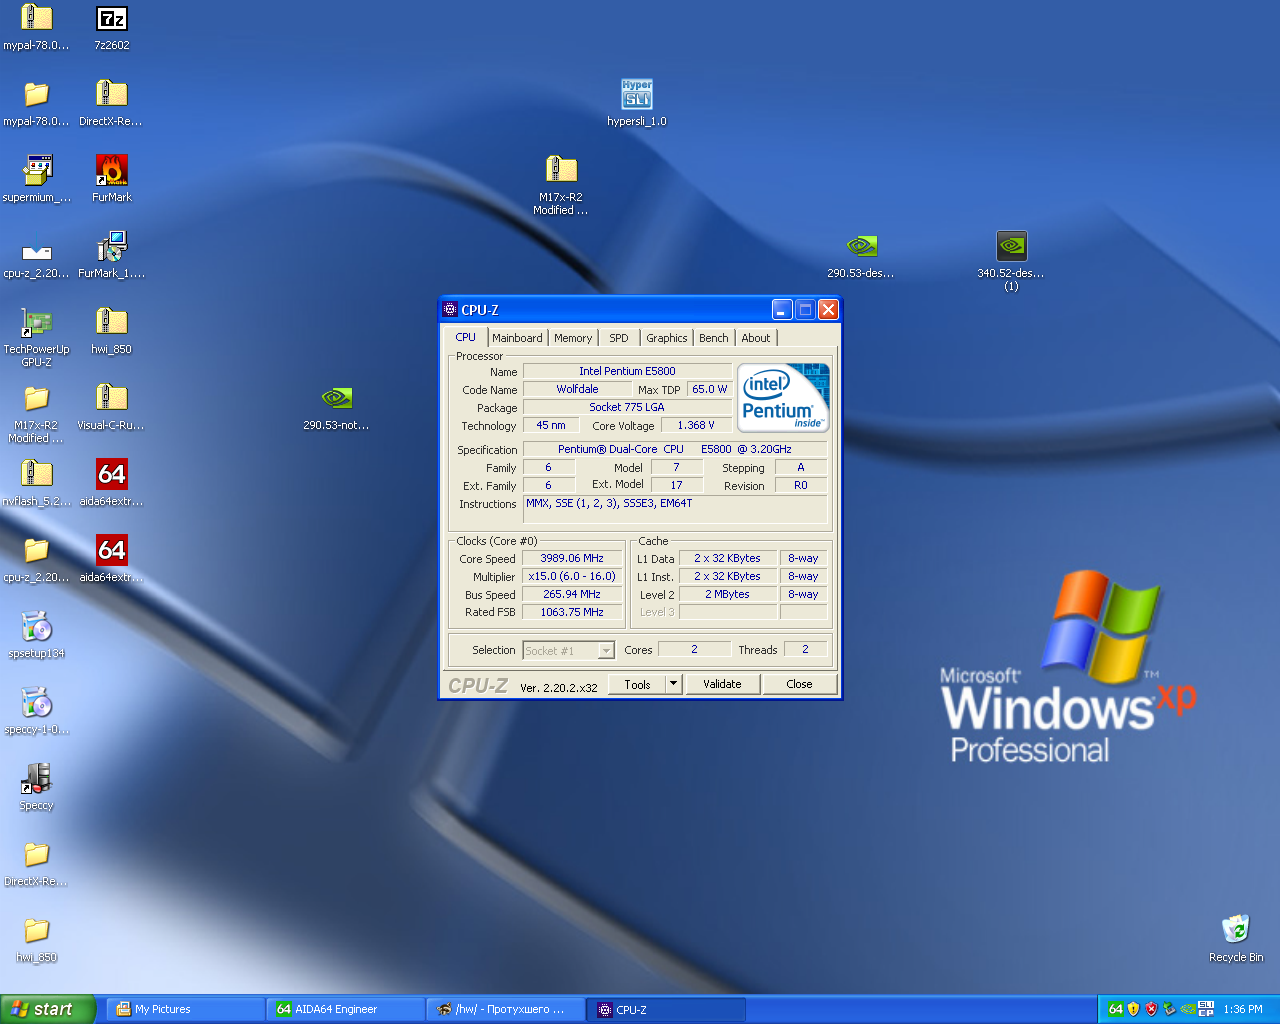Click the Close button in CPU-Z

(799, 684)
